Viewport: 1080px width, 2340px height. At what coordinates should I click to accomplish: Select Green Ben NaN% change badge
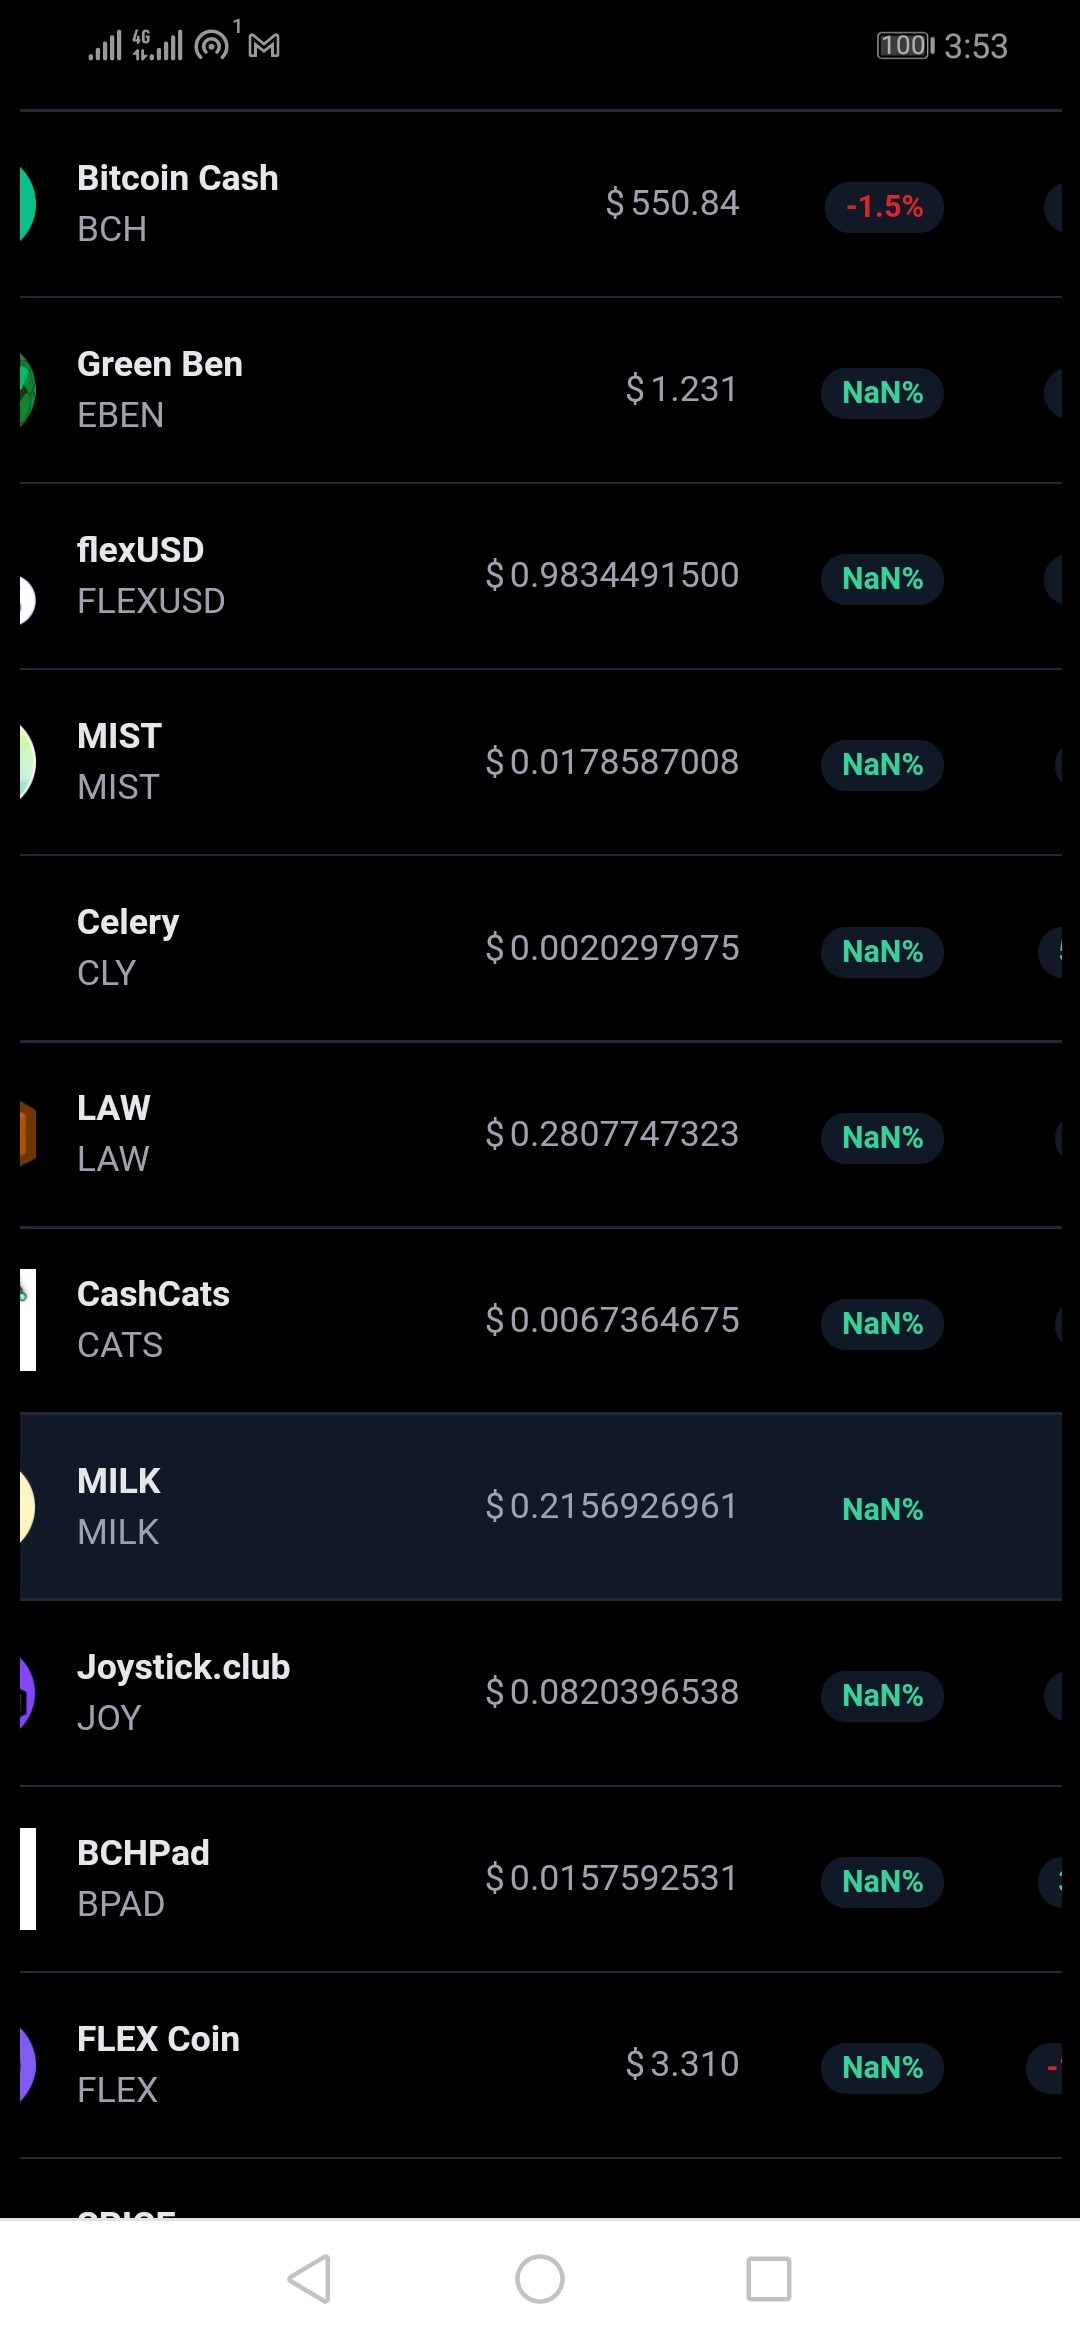click(x=882, y=393)
